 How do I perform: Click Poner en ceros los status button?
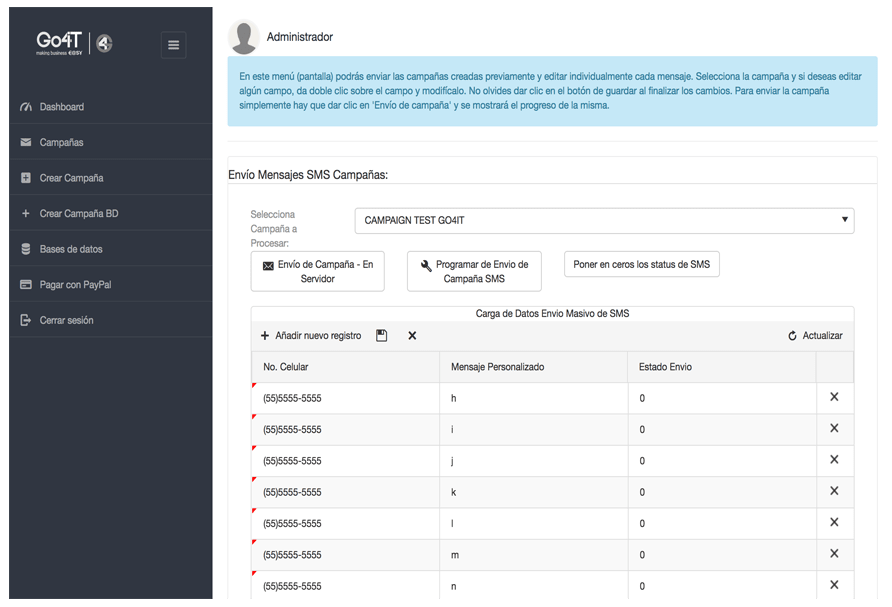641,265
